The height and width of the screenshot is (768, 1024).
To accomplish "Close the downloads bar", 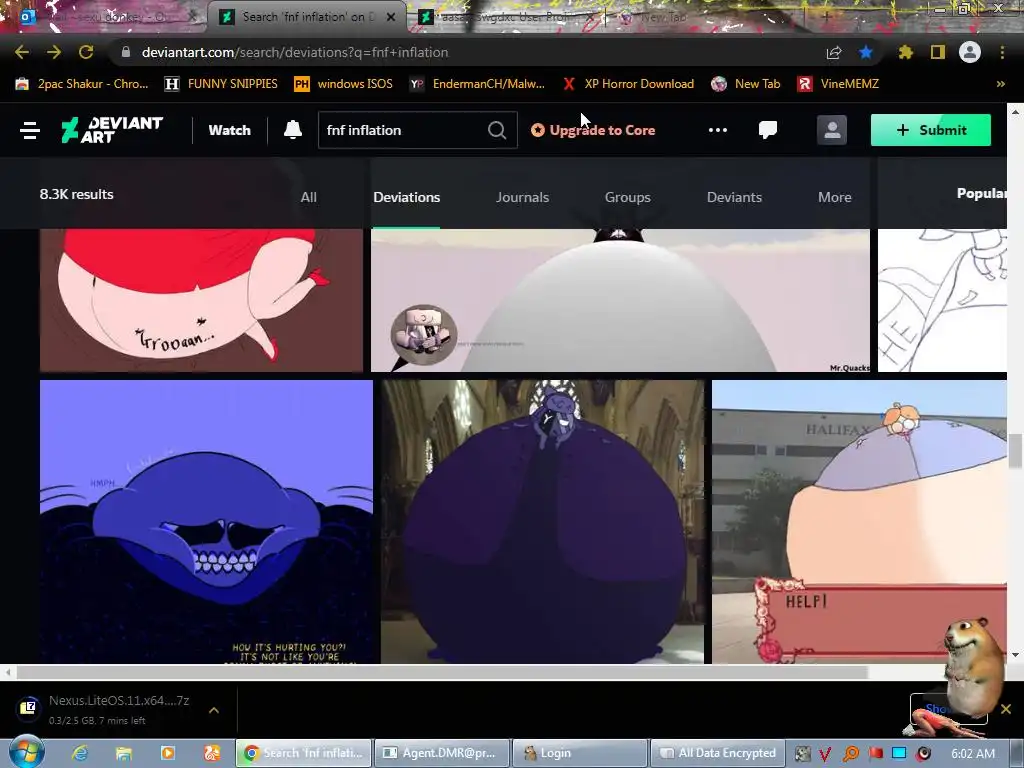I will click(1006, 709).
